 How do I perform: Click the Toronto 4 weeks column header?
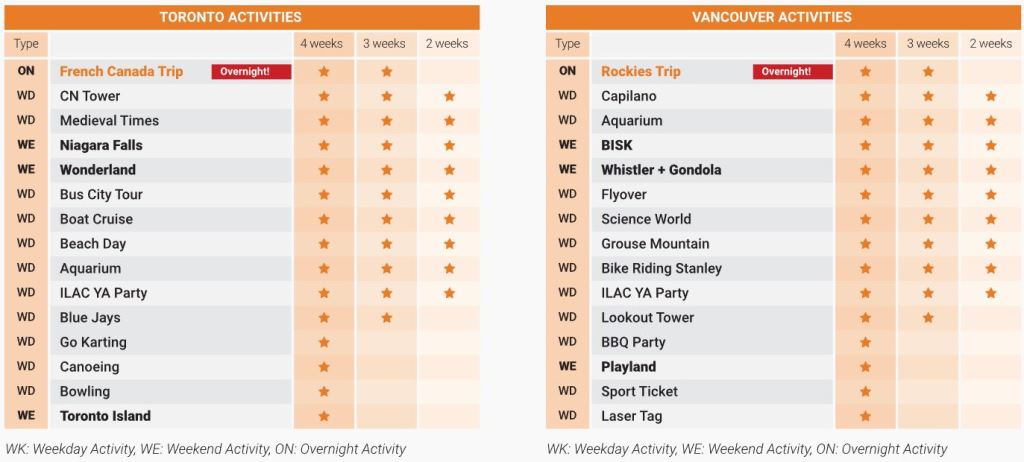pyautogui.click(x=324, y=44)
